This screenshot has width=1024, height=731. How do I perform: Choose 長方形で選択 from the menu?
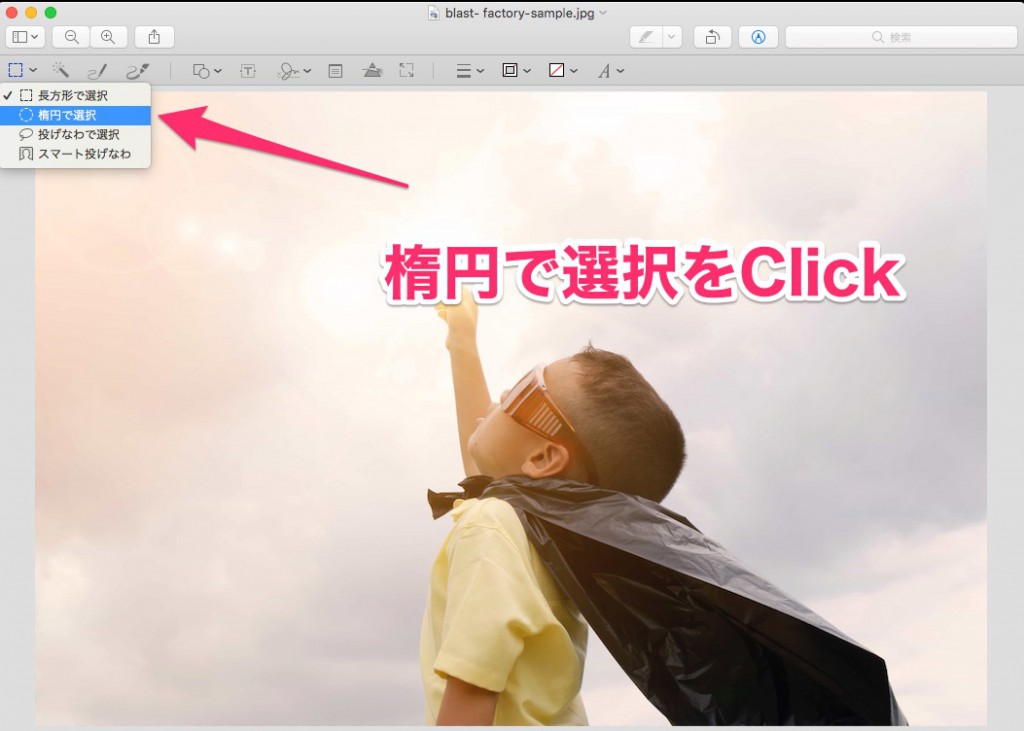76,95
